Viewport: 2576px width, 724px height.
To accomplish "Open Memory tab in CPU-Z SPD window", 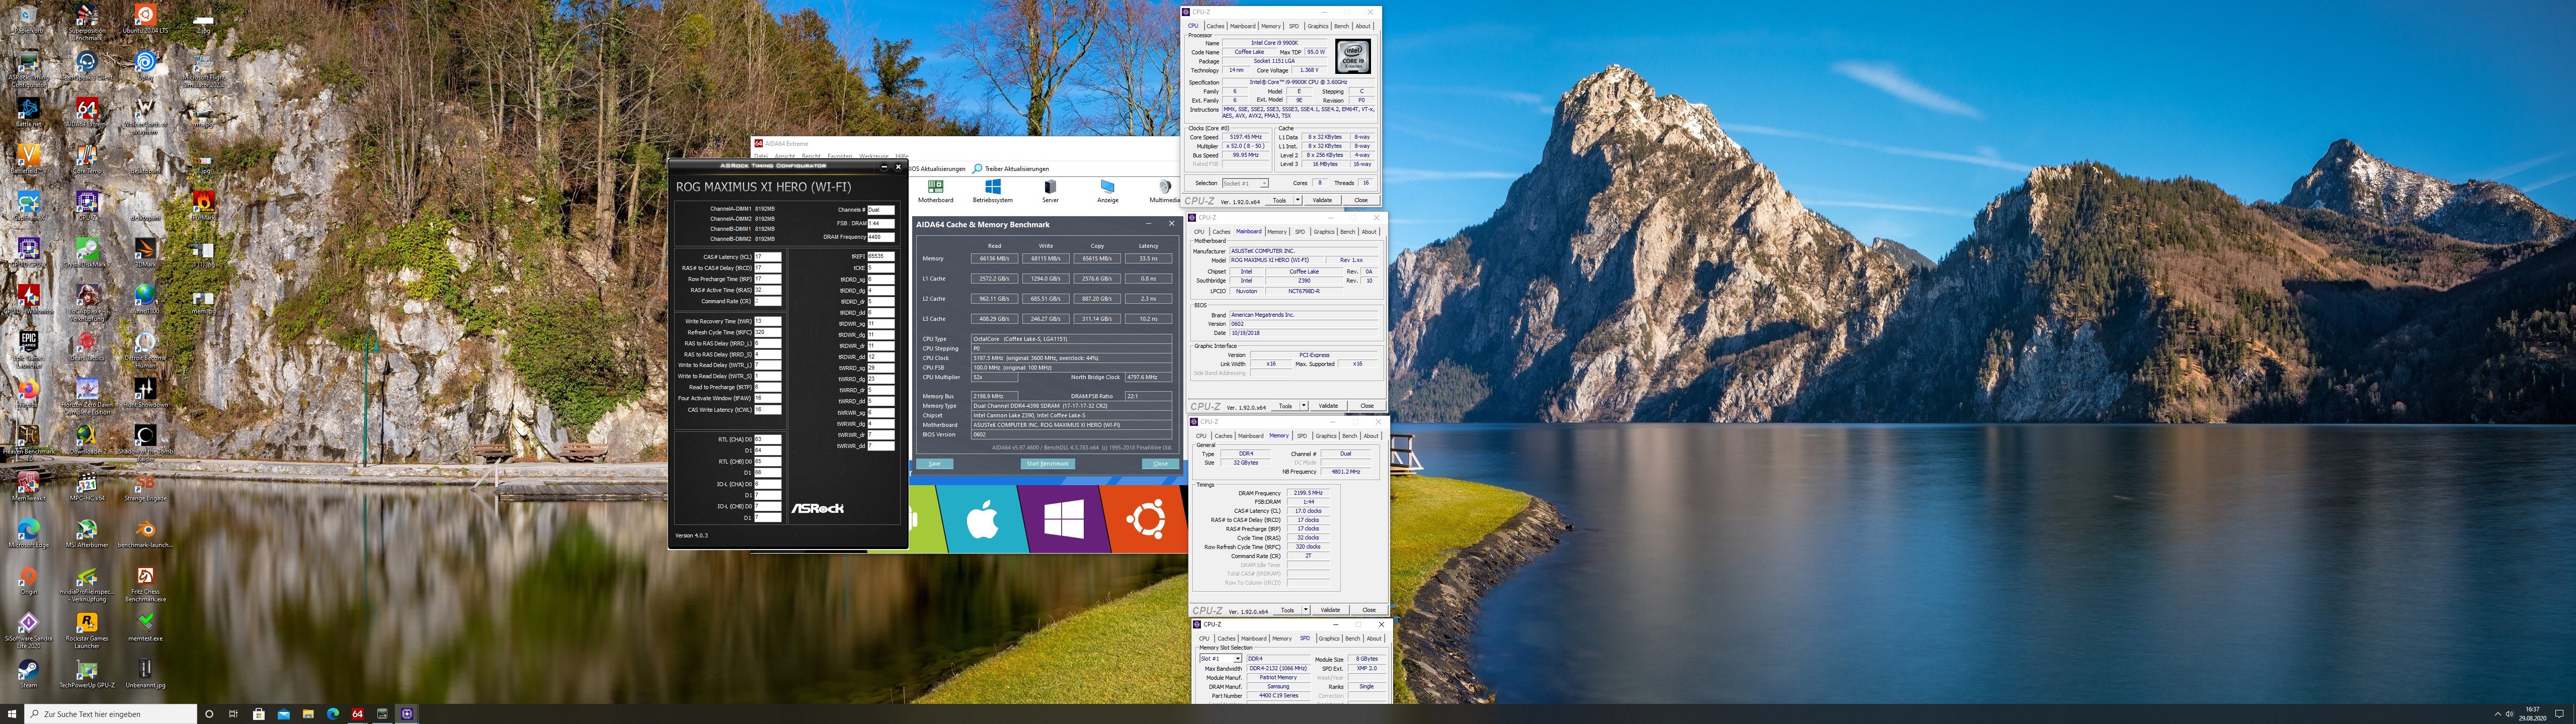I will point(1282,638).
